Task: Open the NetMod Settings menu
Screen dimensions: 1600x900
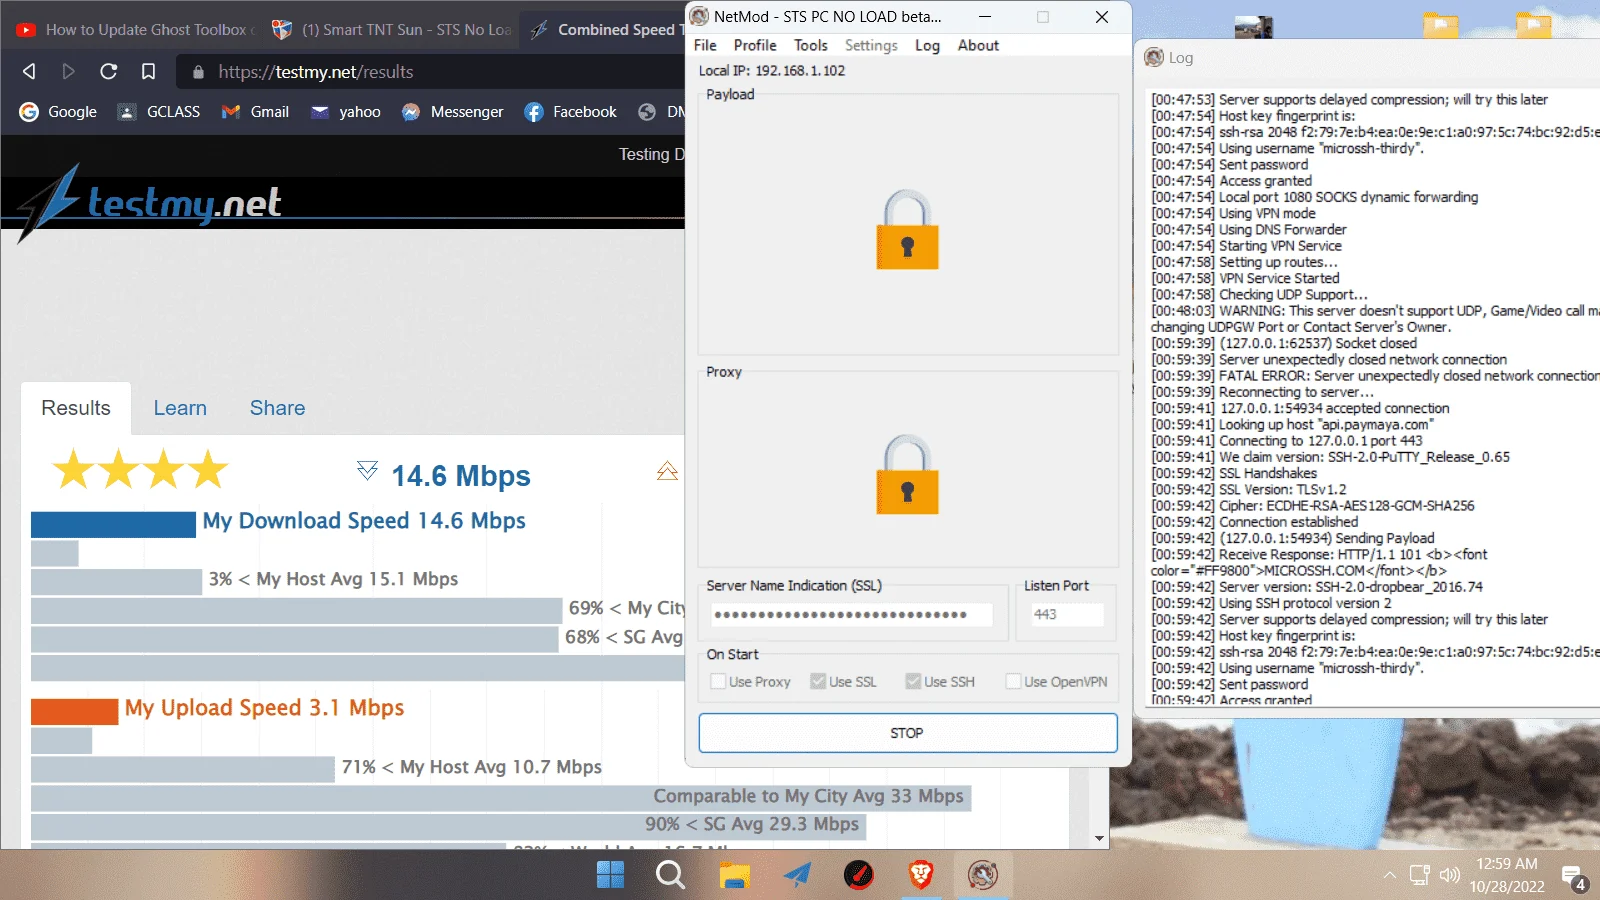Action: click(871, 45)
